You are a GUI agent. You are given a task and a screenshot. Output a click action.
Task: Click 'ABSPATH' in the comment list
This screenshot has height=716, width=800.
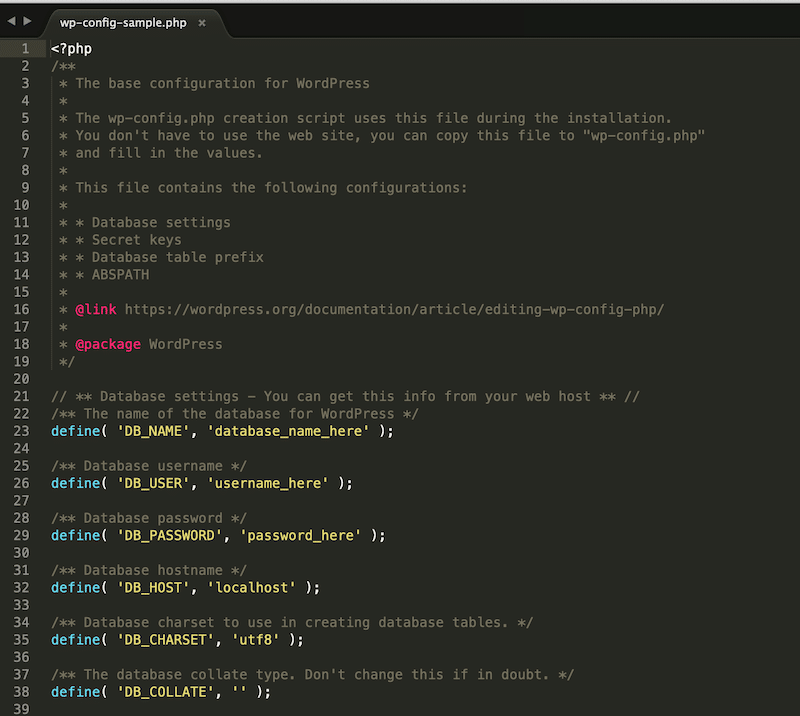click(120, 275)
